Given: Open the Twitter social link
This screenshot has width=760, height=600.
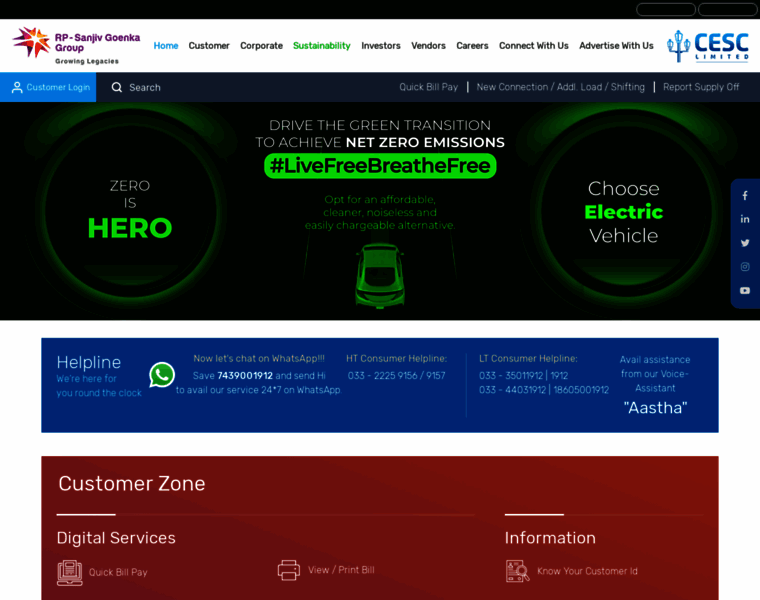Looking at the screenshot, I should point(745,243).
